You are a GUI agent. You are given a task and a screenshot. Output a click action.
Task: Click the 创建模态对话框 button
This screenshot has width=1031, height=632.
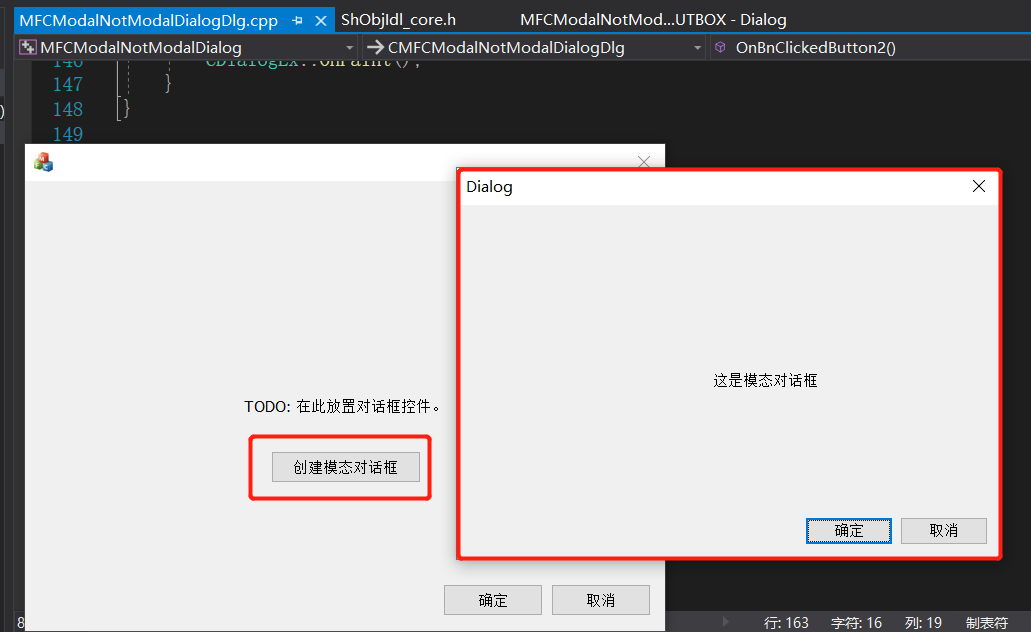pyautogui.click(x=346, y=467)
